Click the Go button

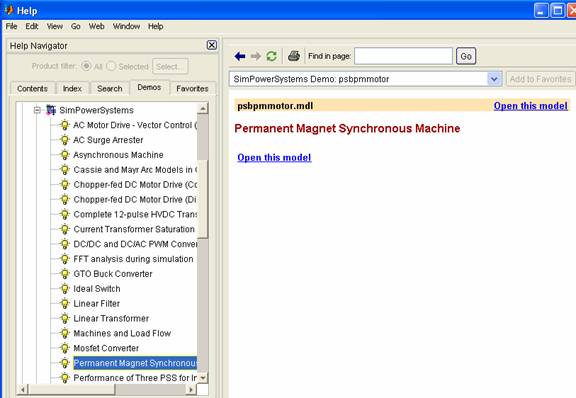[x=466, y=56]
